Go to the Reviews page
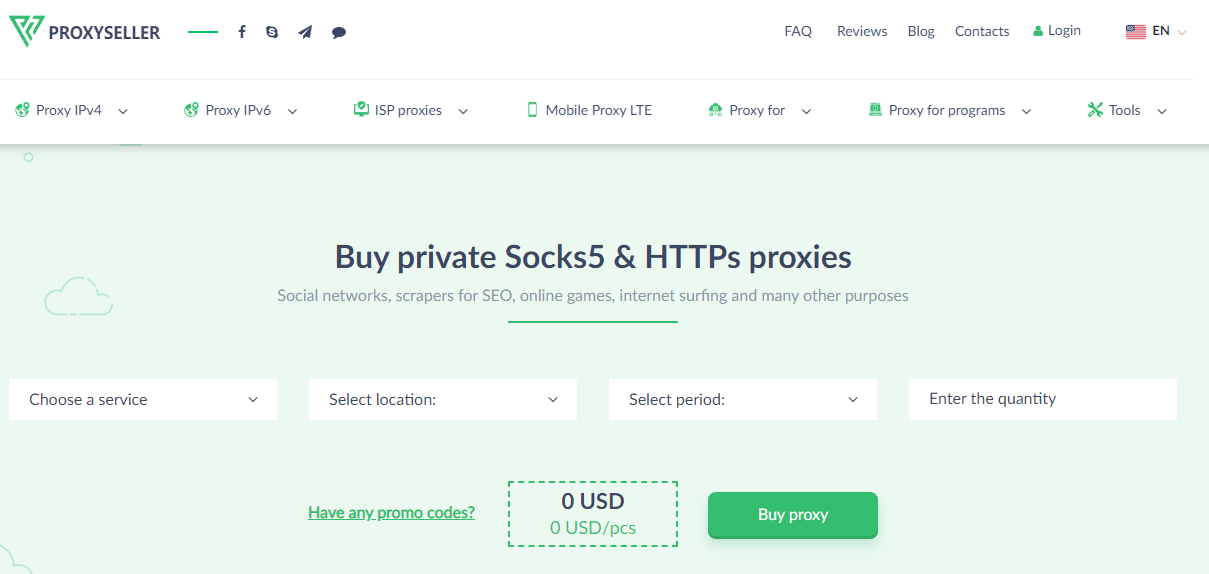This screenshot has width=1209, height=574. 862,31
